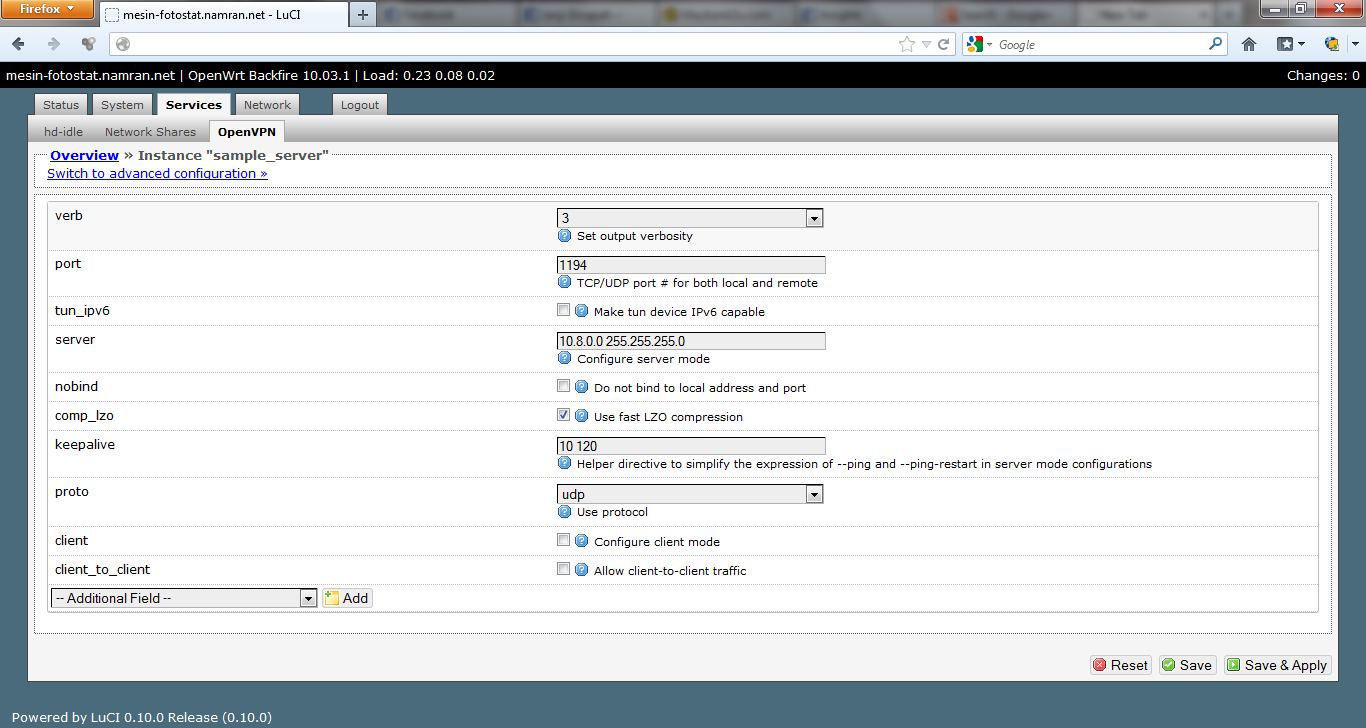
Task: Click help icon next to verb verbosity
Action: pos(564,236)
